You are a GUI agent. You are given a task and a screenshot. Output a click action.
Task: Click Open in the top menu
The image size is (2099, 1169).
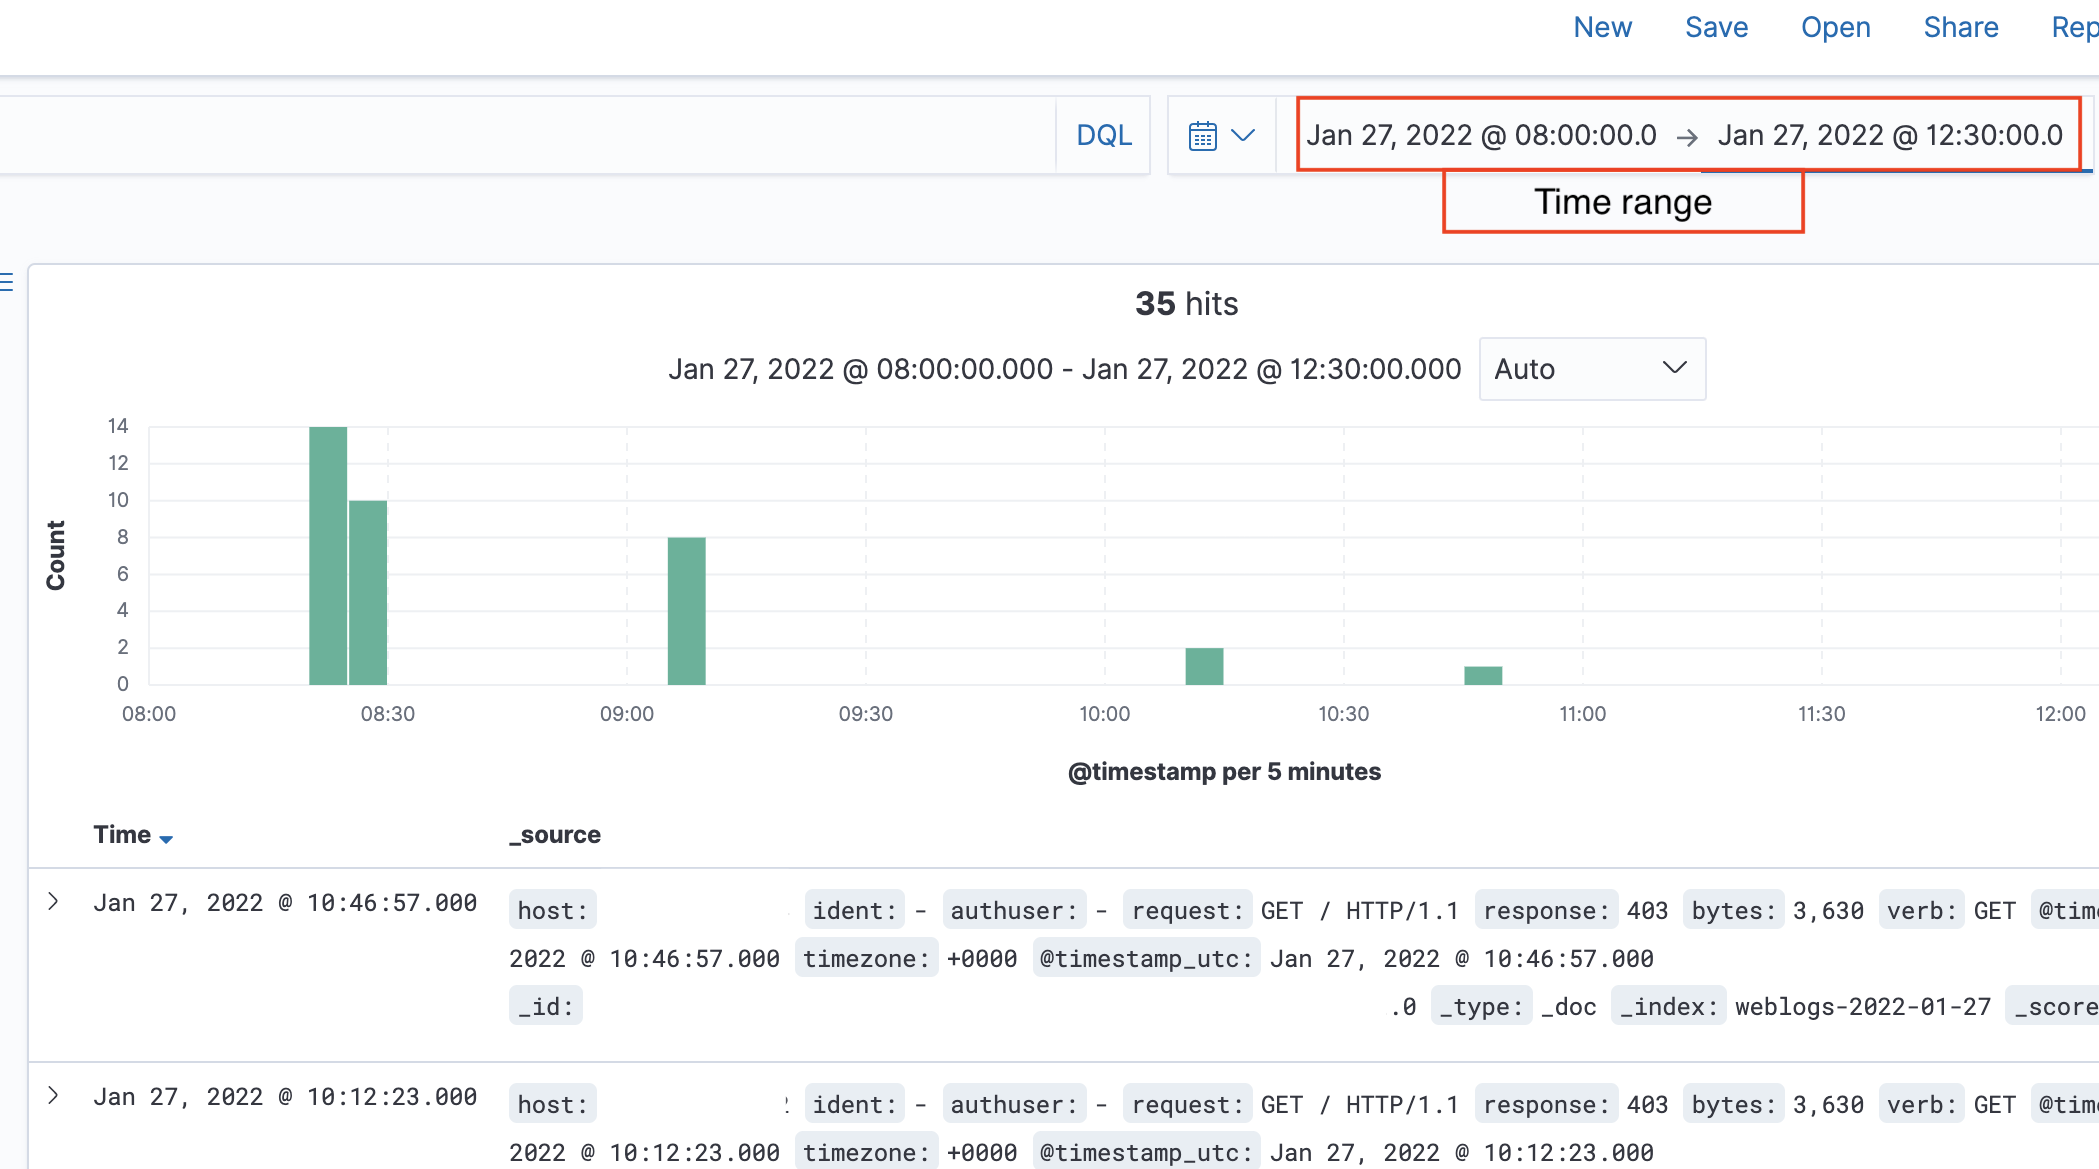coord(1835,27)
